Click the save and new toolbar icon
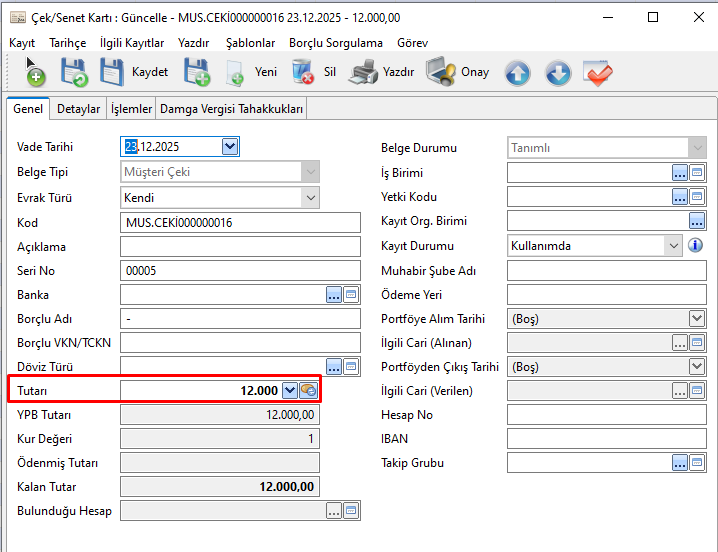The width and height of the screenshot is (718, 552). coord(196,72)
